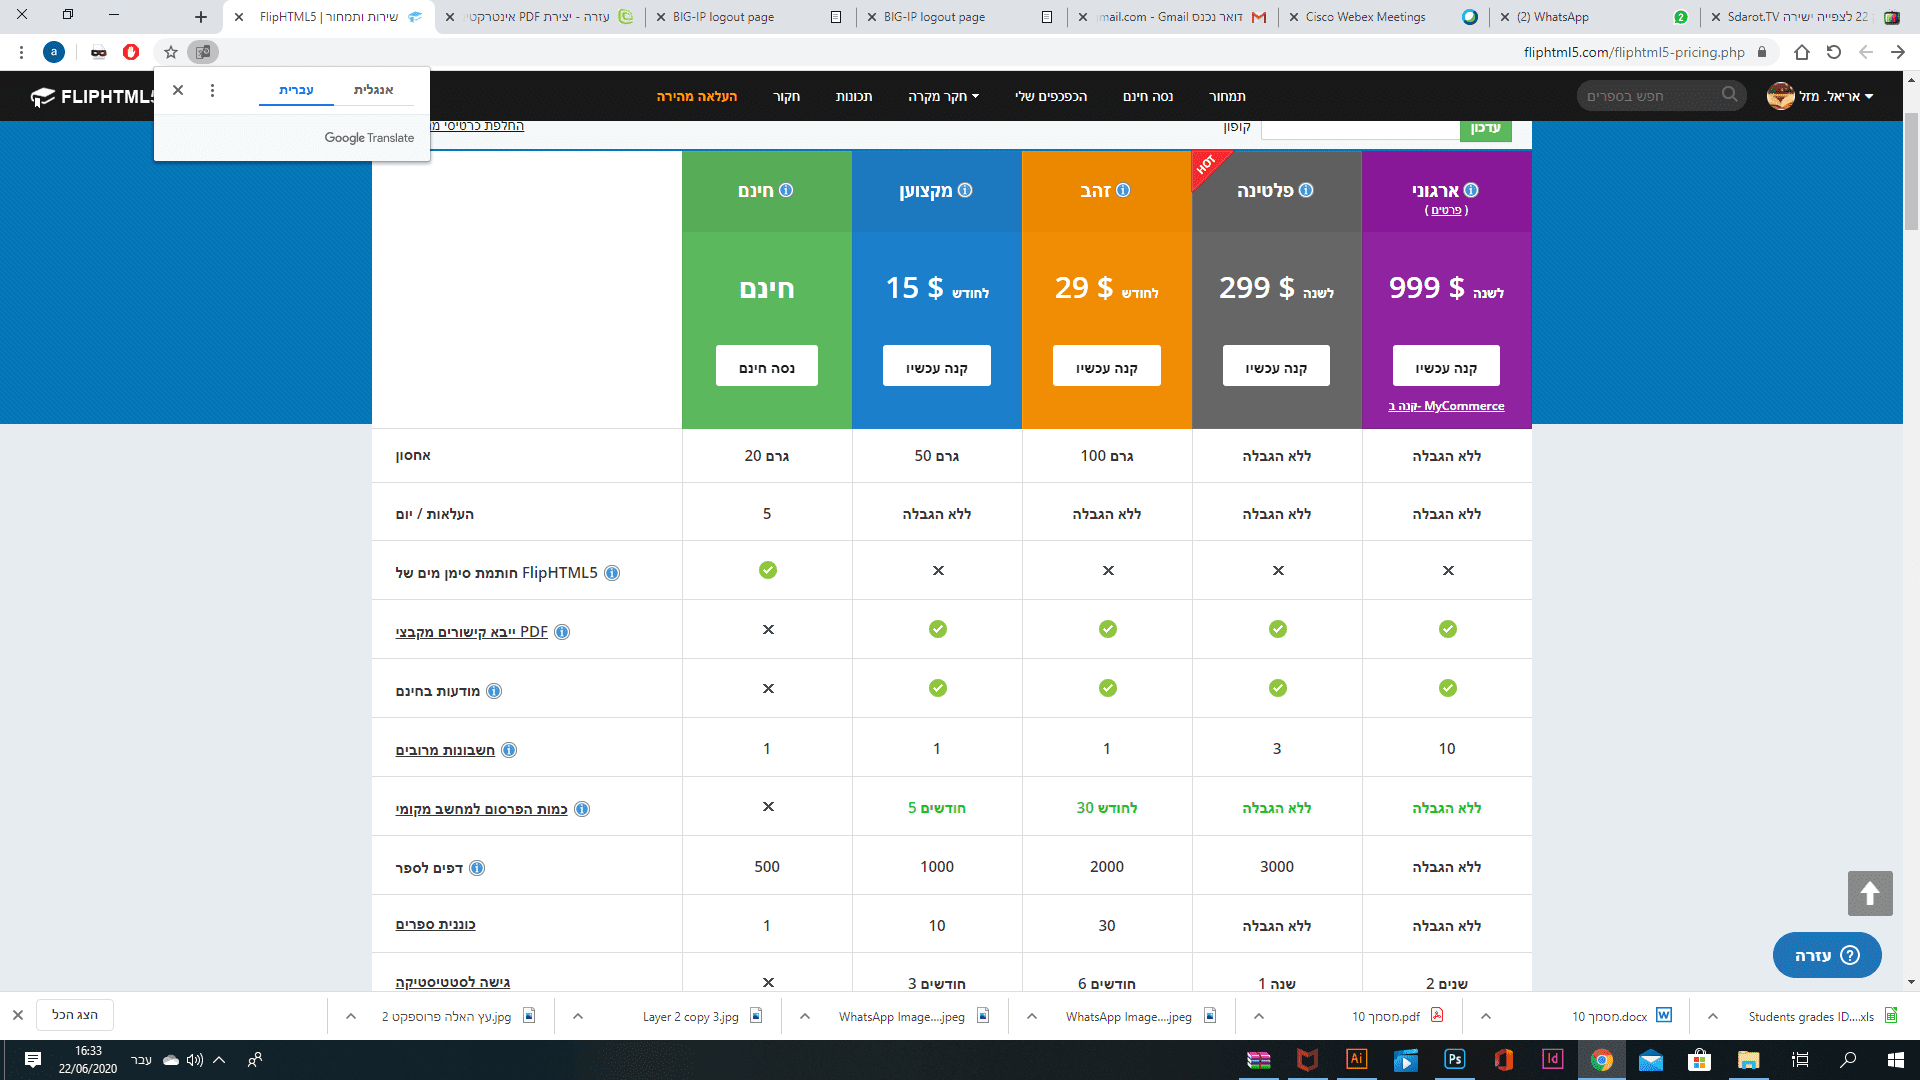Image resolution: width=1920 pixels, height=1080 pixels.
Task: Click the info icon next to the free plan header
Action: (x=786, y=190)
